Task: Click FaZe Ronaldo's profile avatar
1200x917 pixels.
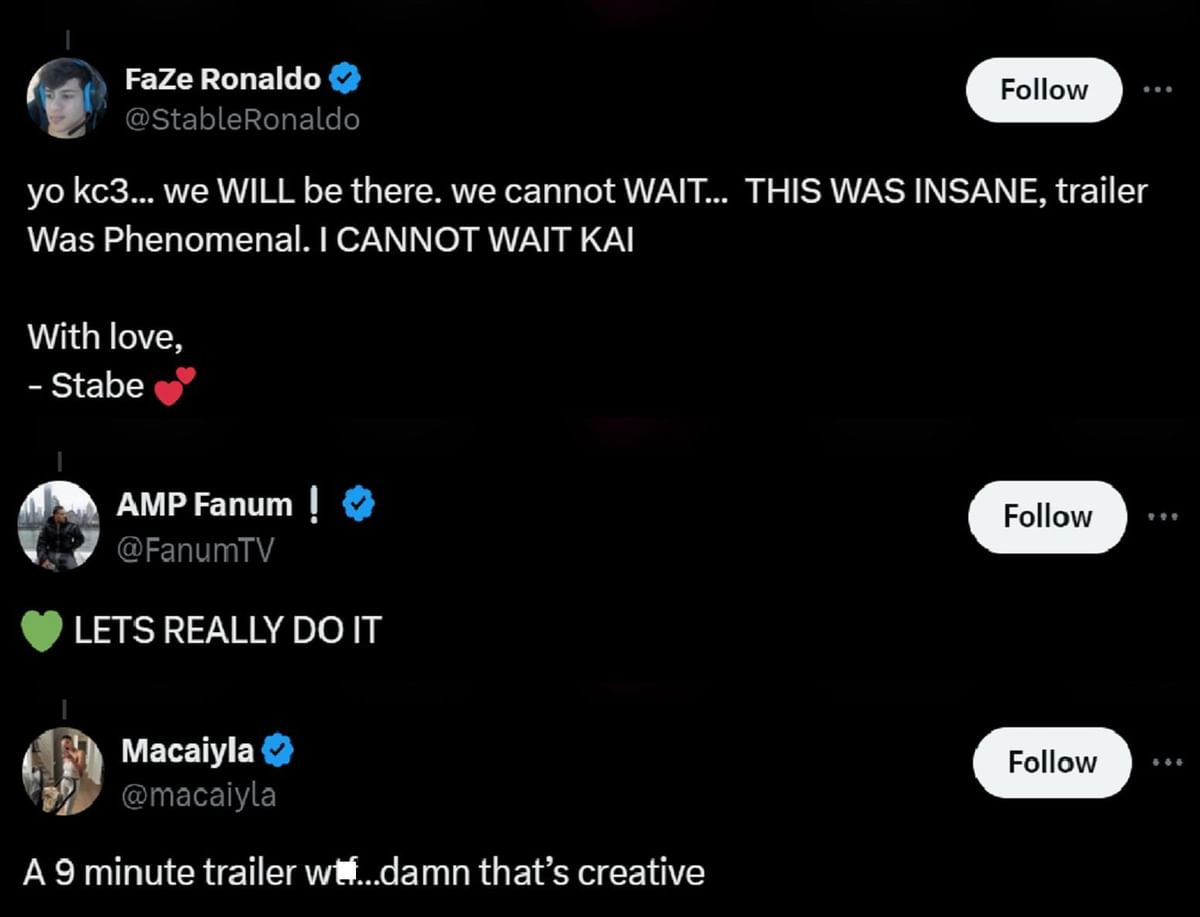Action: (x=66, y=97)
